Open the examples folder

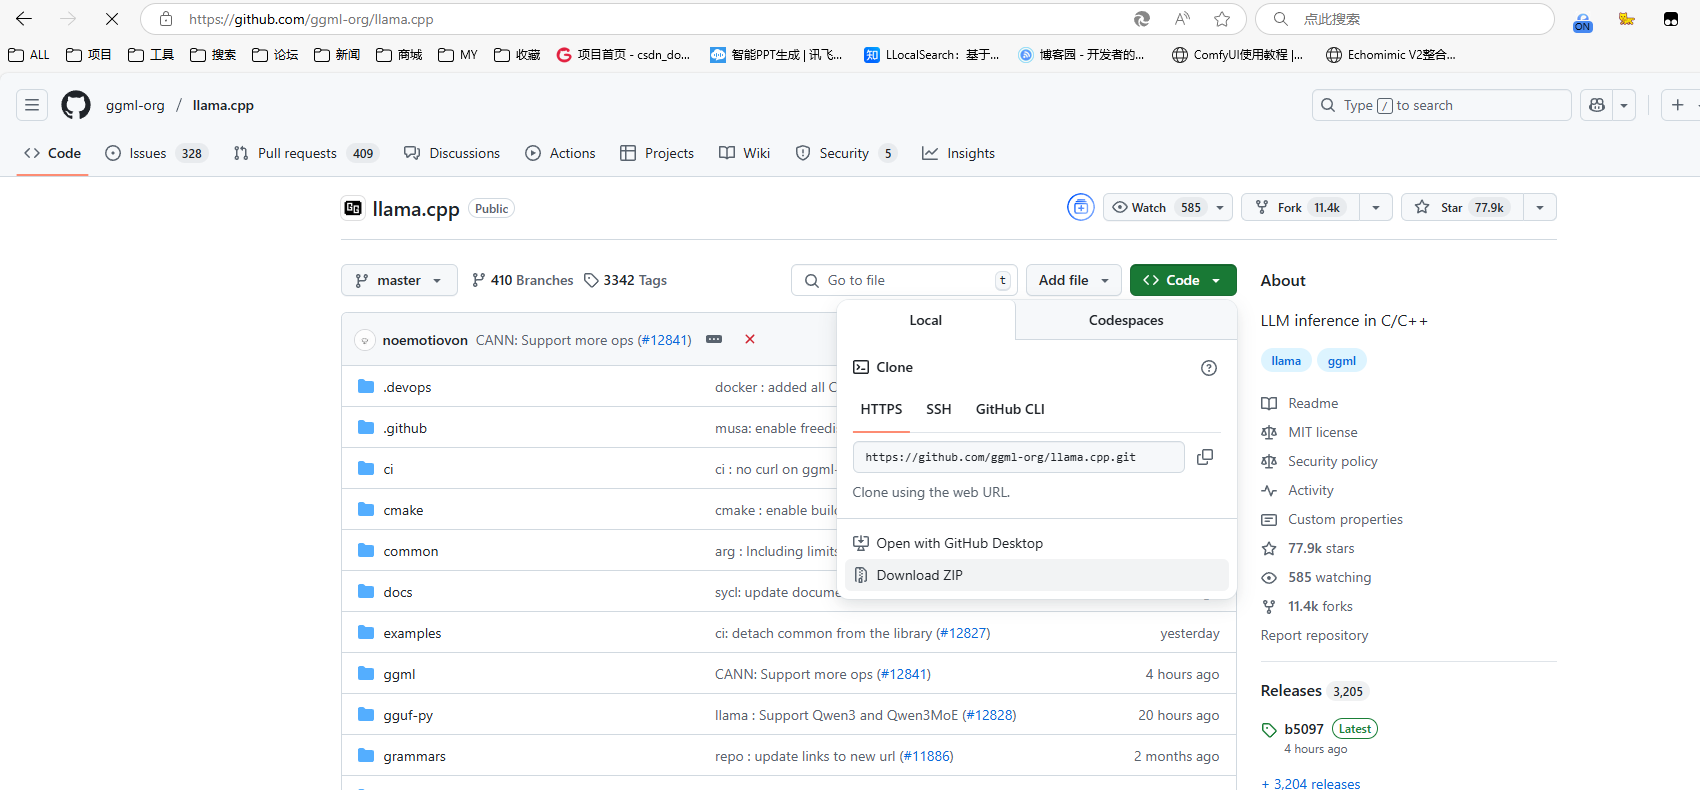coord(412,633)
